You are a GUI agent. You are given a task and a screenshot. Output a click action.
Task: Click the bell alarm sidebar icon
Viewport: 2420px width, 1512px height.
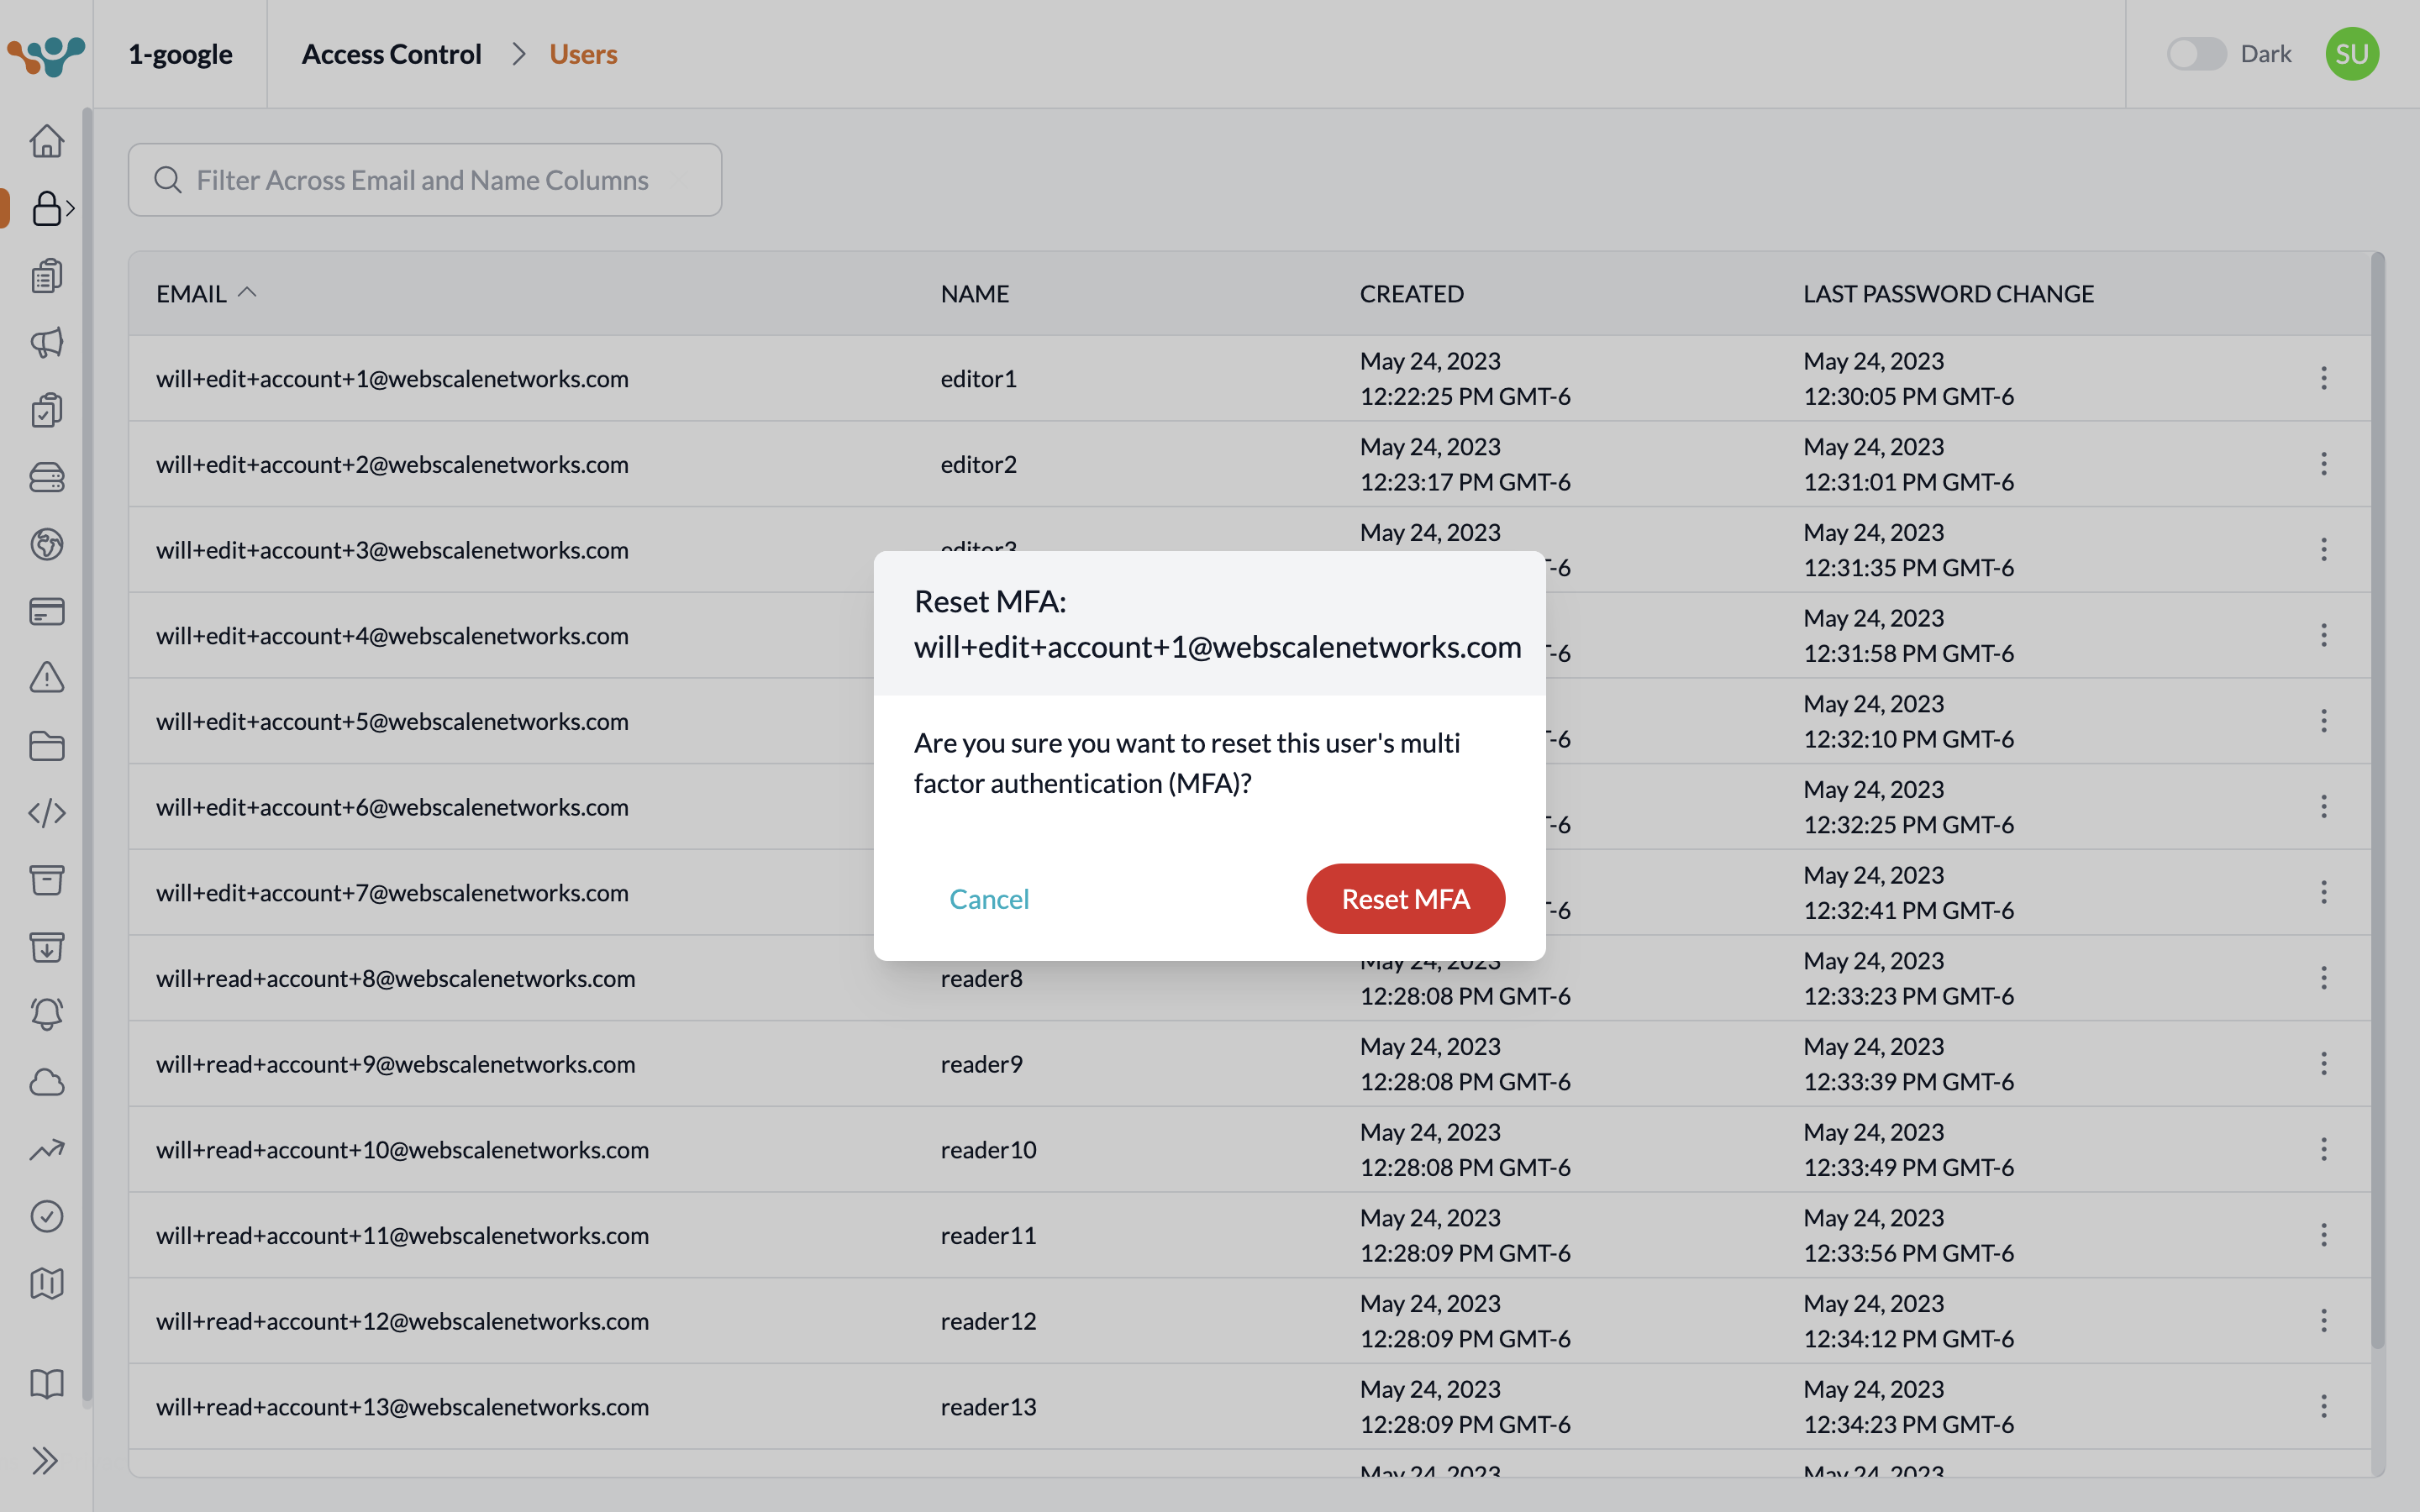pyautogui.click(x=46, y=1014)
